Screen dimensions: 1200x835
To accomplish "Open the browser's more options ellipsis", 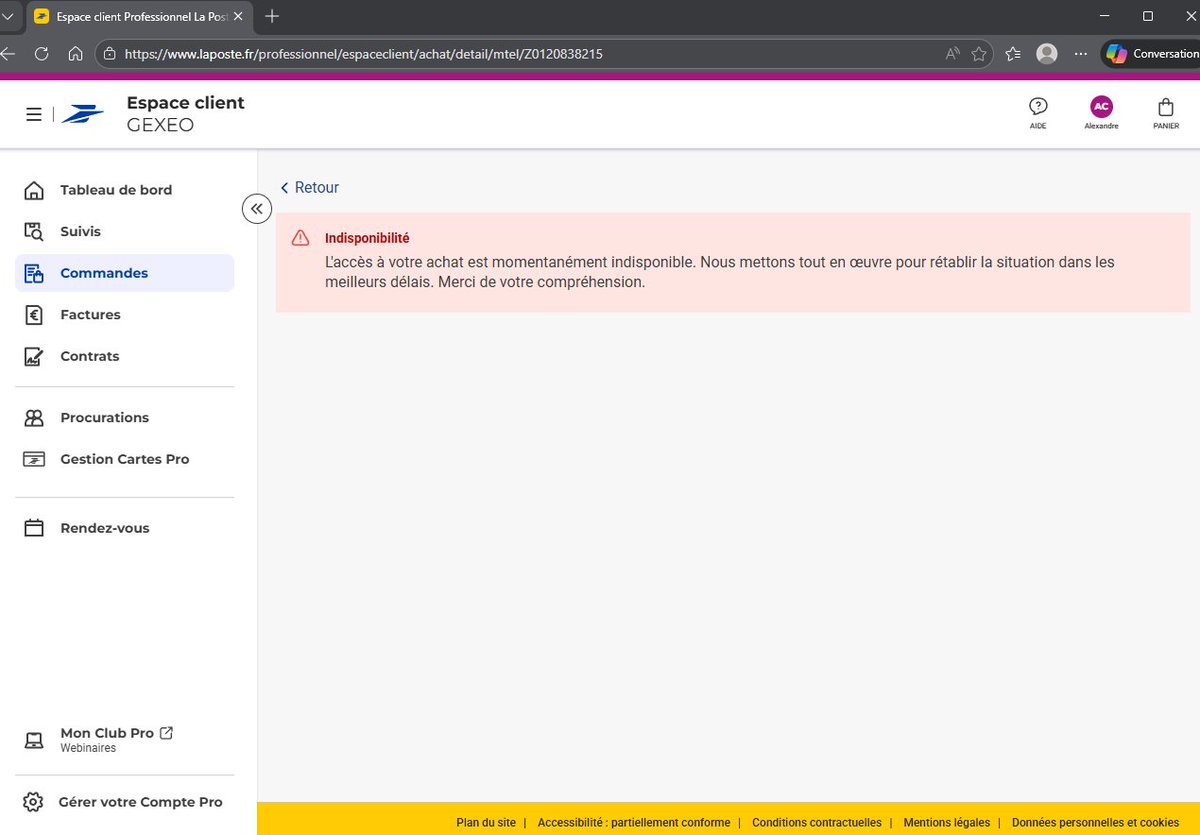I will (1080, 53).
